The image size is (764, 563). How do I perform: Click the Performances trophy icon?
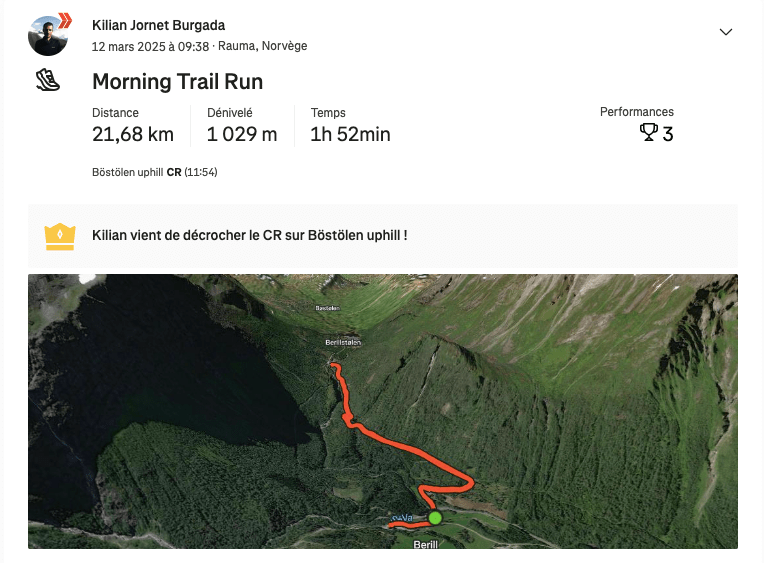click(x=649, y=132)
